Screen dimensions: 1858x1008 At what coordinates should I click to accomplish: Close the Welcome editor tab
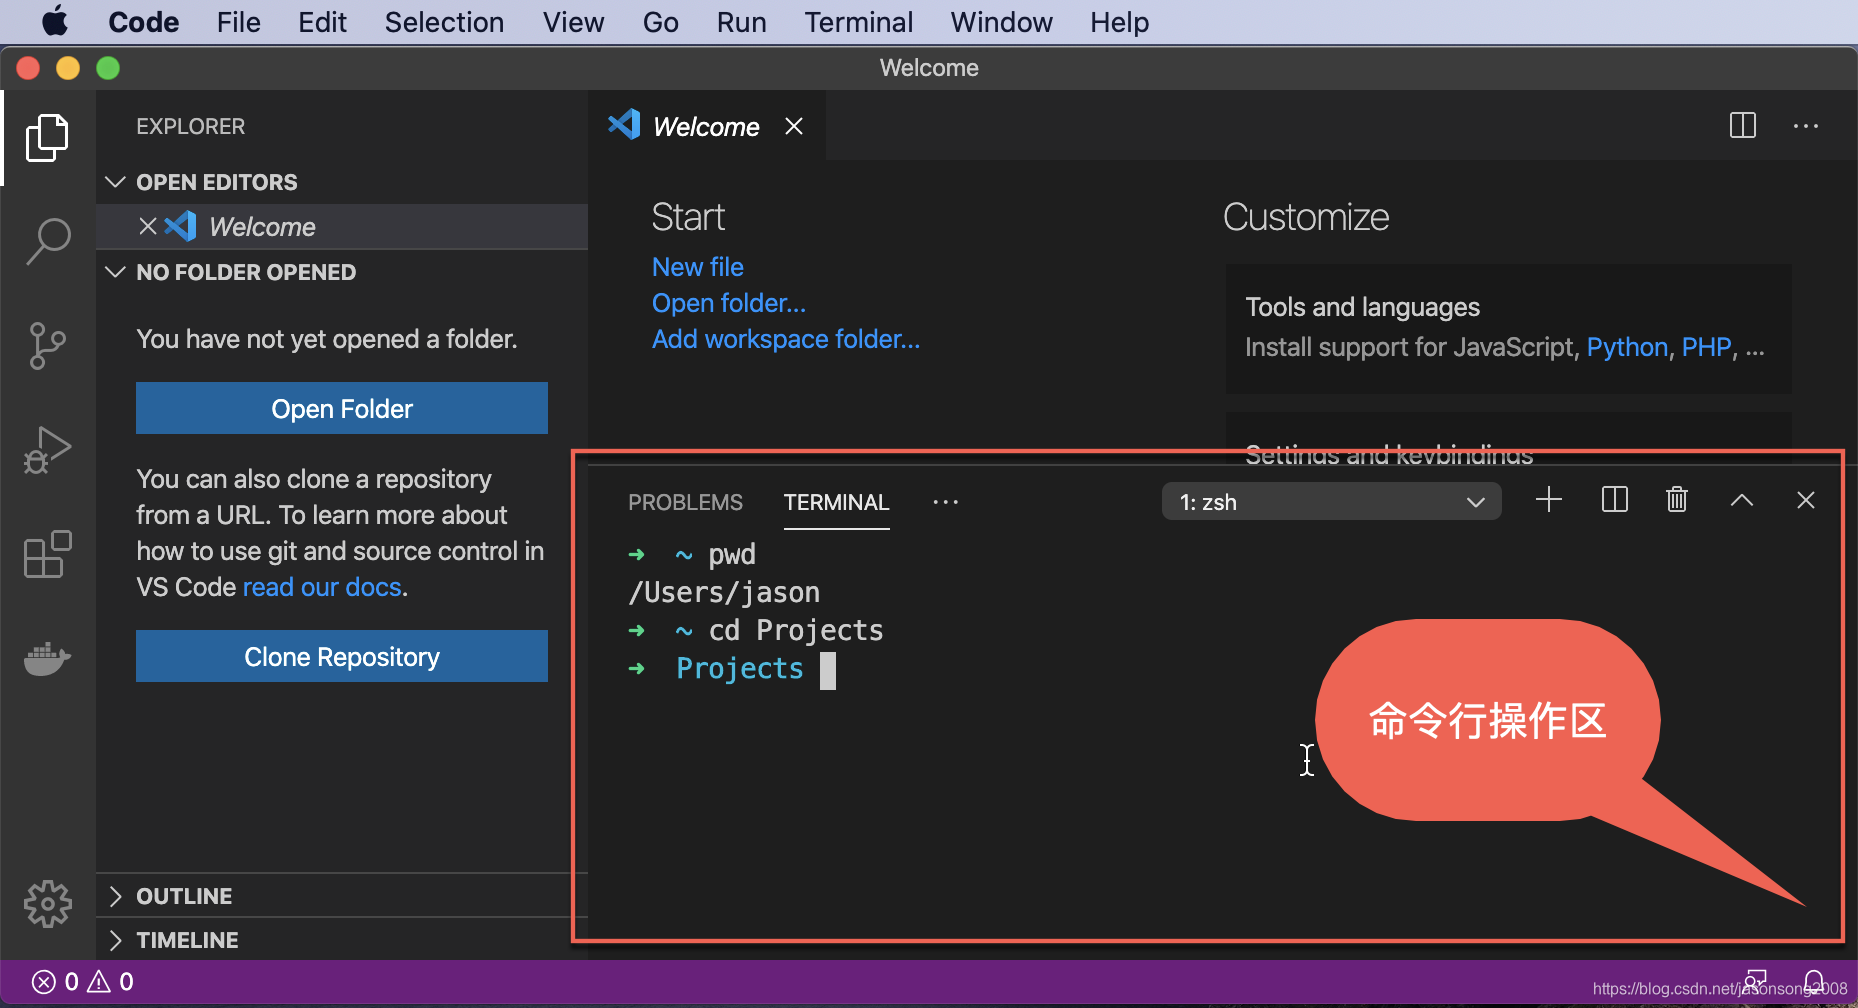point(794,126)
